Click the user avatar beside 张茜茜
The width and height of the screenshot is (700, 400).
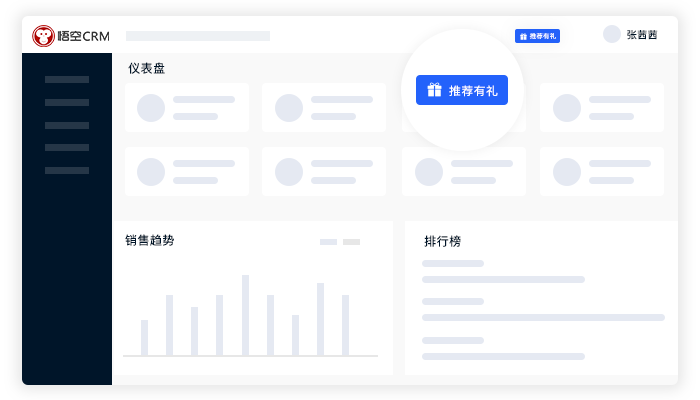[x=611, y=34]
